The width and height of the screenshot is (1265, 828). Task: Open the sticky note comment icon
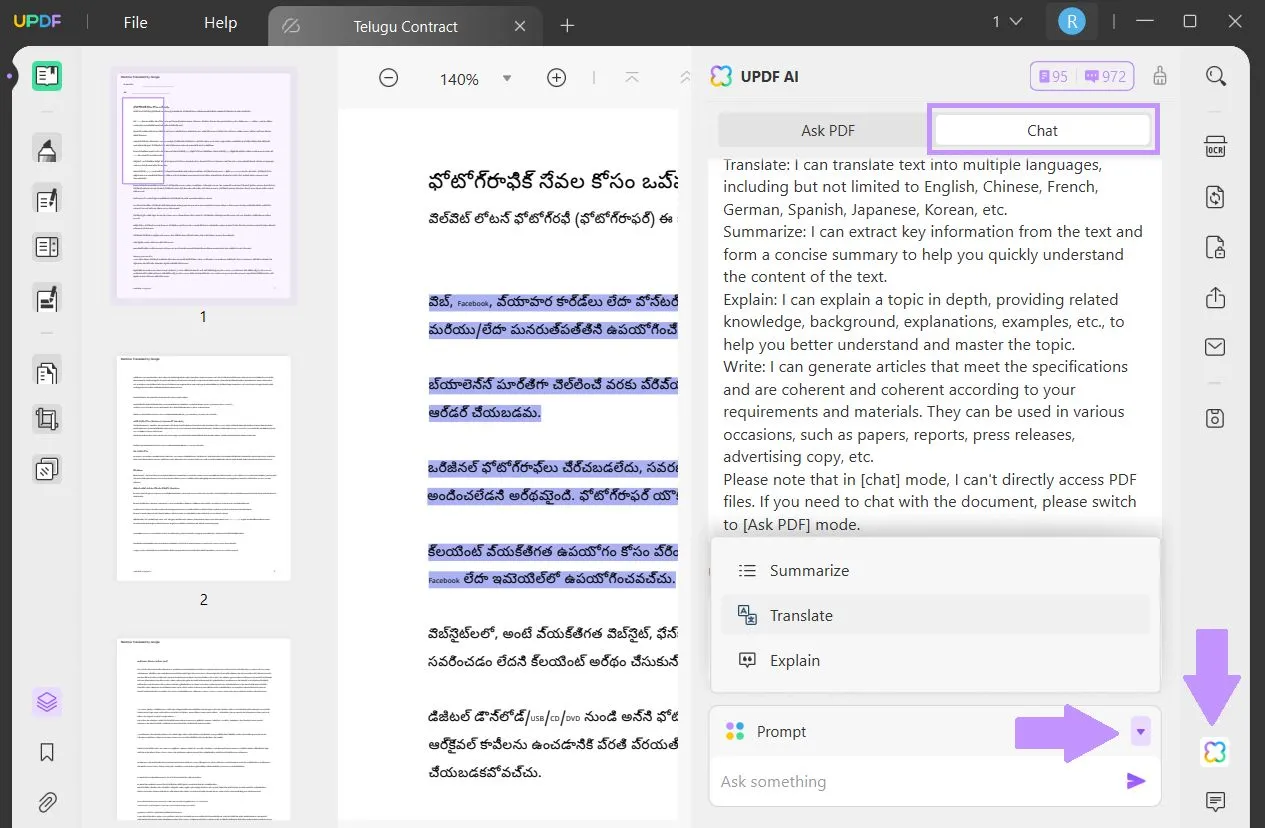(x=1214, y=802)
